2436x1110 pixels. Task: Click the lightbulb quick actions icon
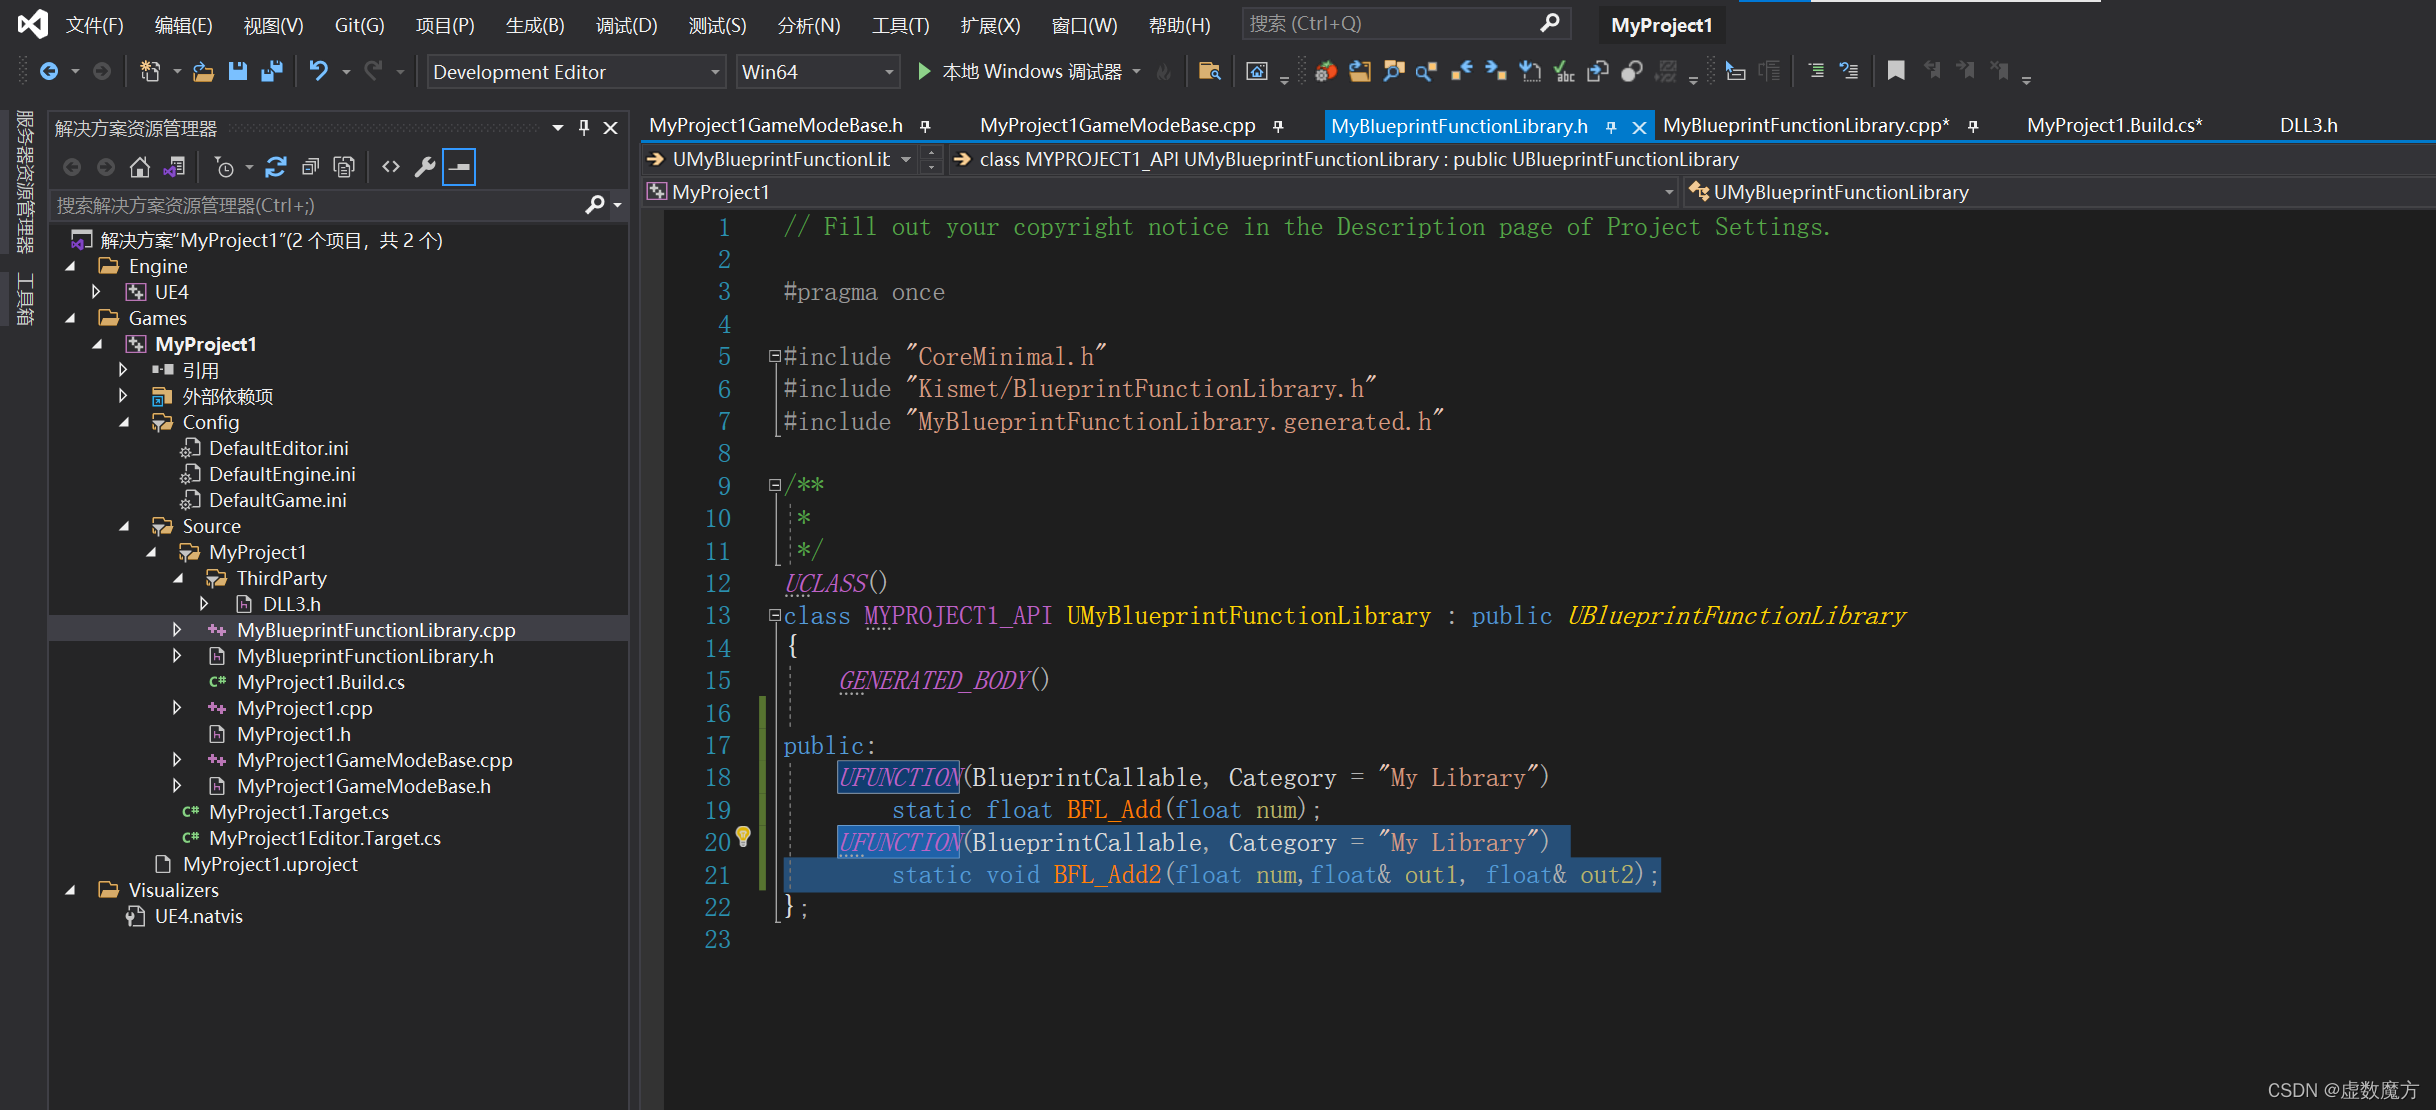(x=743, y=836)
